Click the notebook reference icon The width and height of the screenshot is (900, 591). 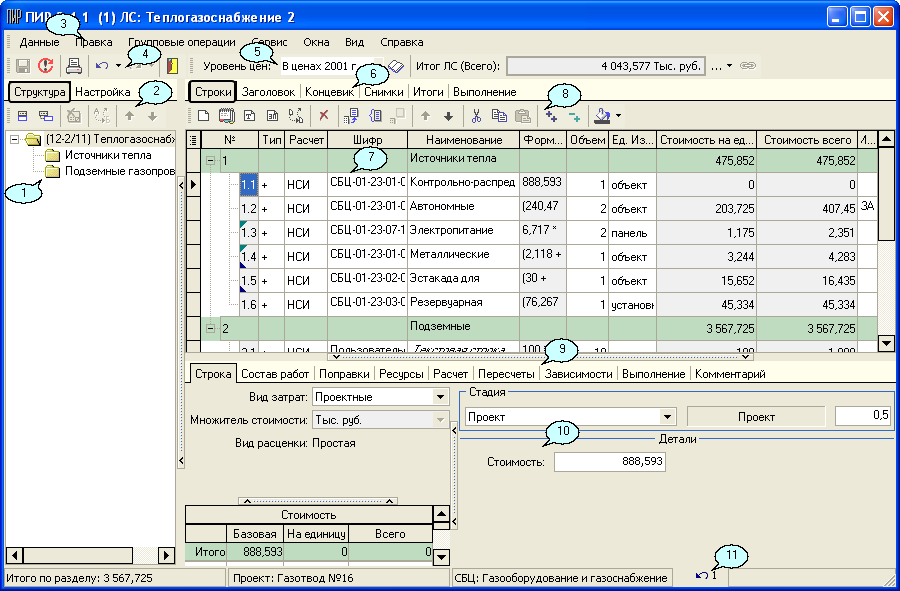point(227,116)
